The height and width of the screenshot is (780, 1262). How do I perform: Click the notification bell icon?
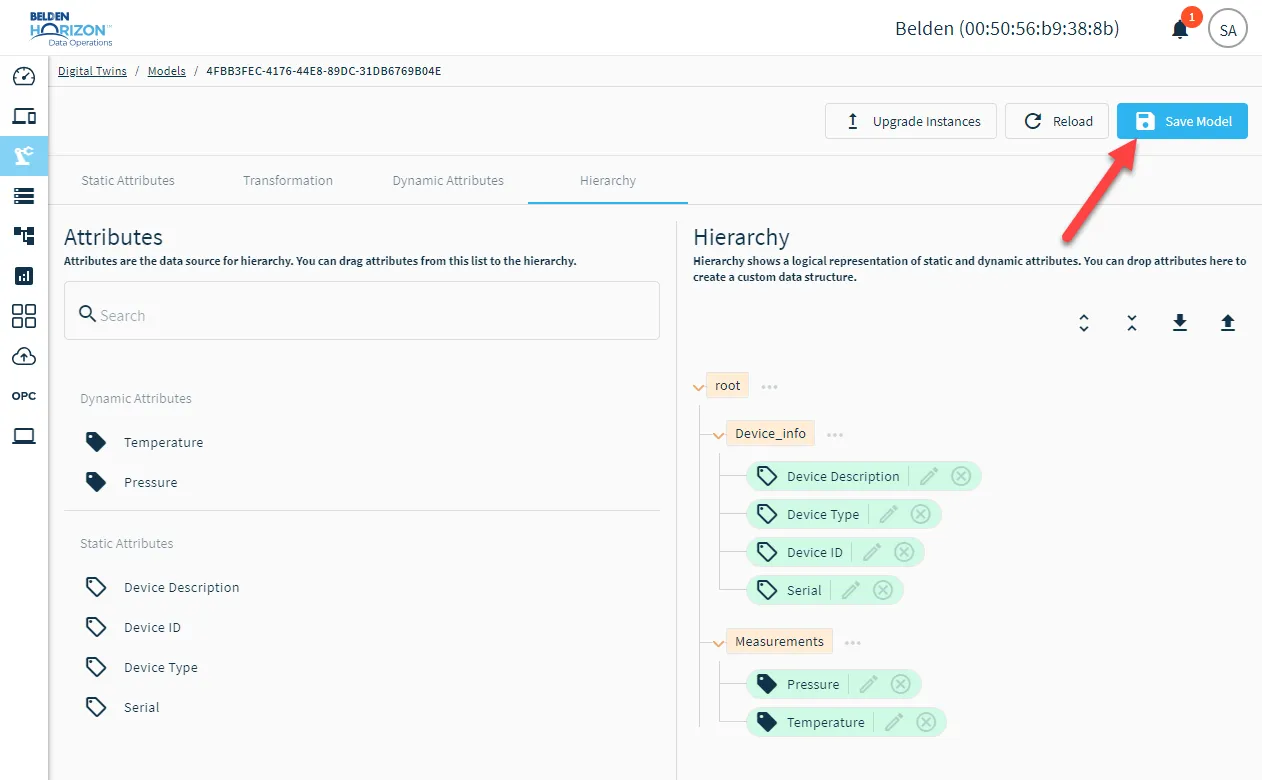point(1180,29)
